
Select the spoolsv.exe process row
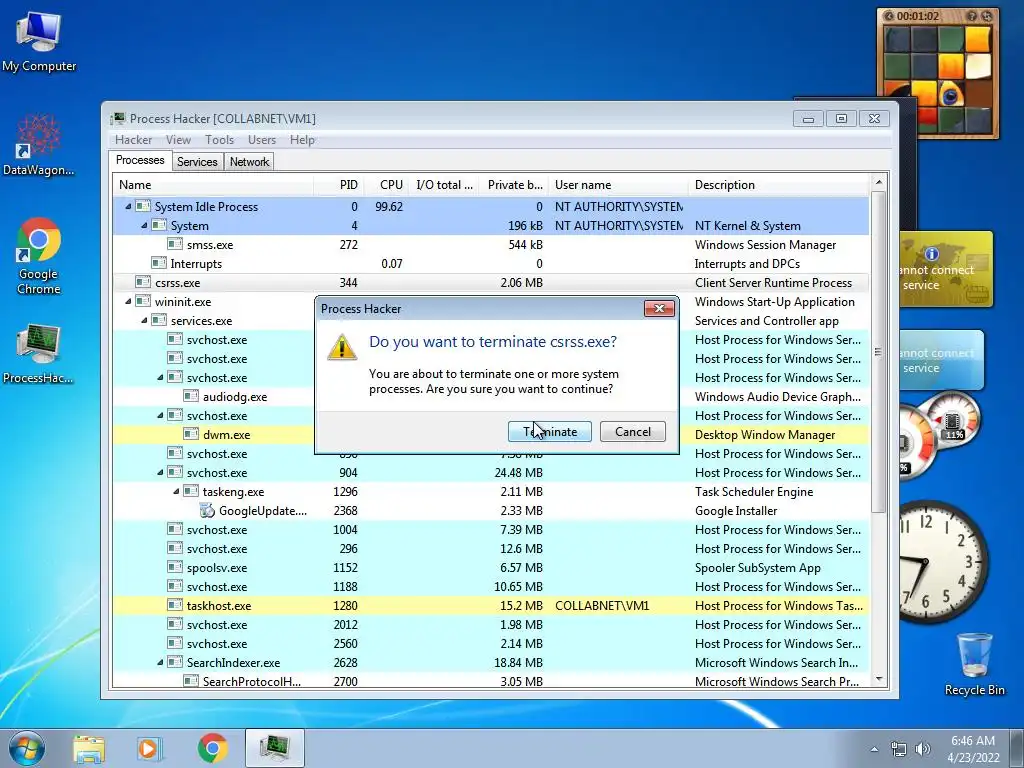[x=491, y=568]
